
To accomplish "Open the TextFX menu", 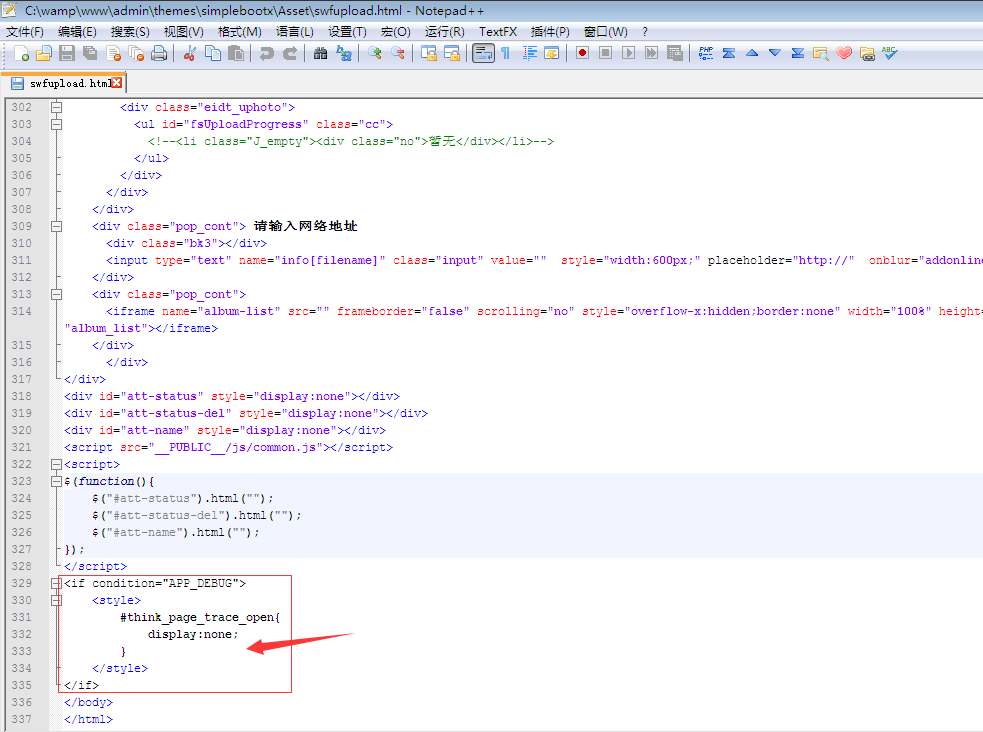I will 498,32.
